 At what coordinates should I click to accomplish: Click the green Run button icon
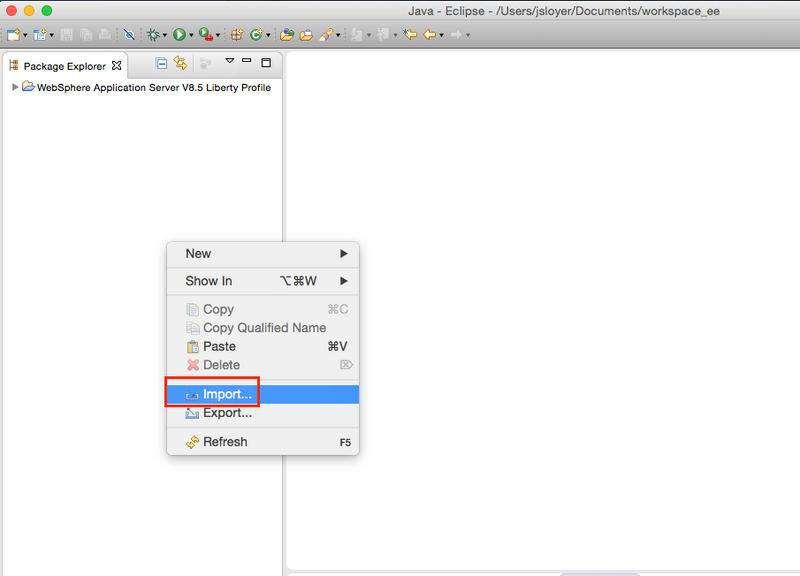pos(179,35)
